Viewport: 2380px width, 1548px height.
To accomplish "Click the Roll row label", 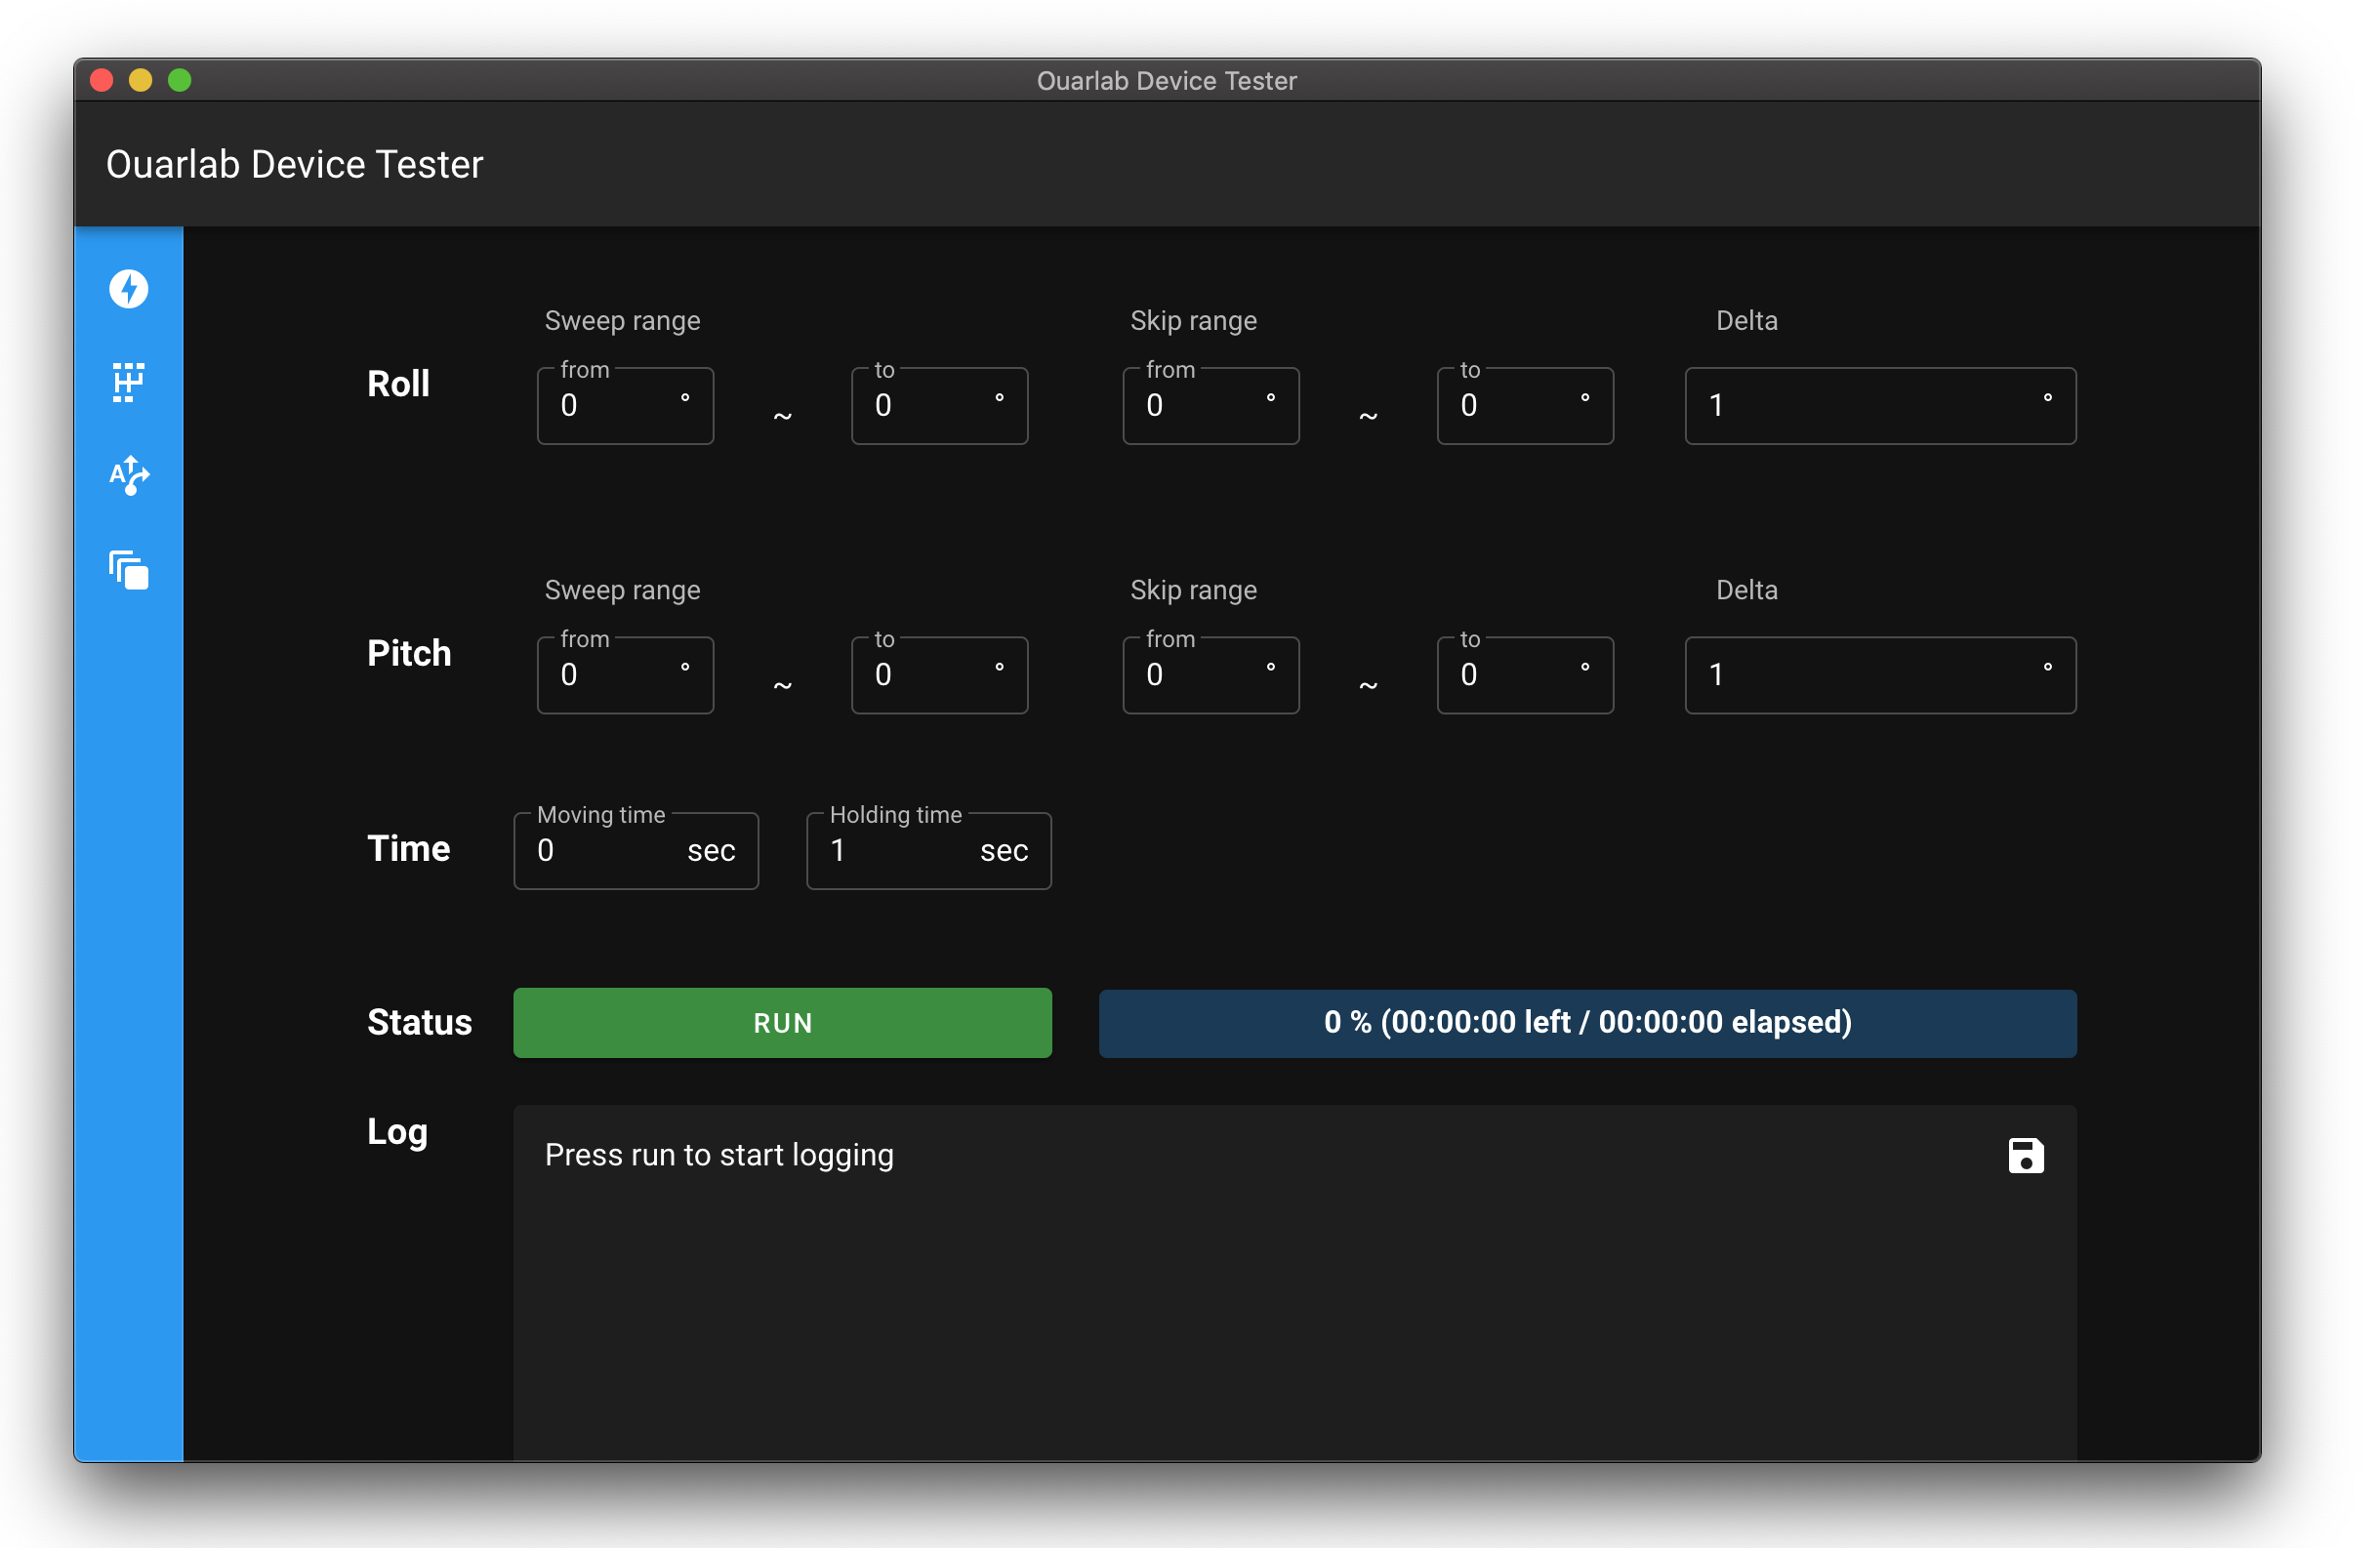I will pyautogui.click(x=398, y=384).
